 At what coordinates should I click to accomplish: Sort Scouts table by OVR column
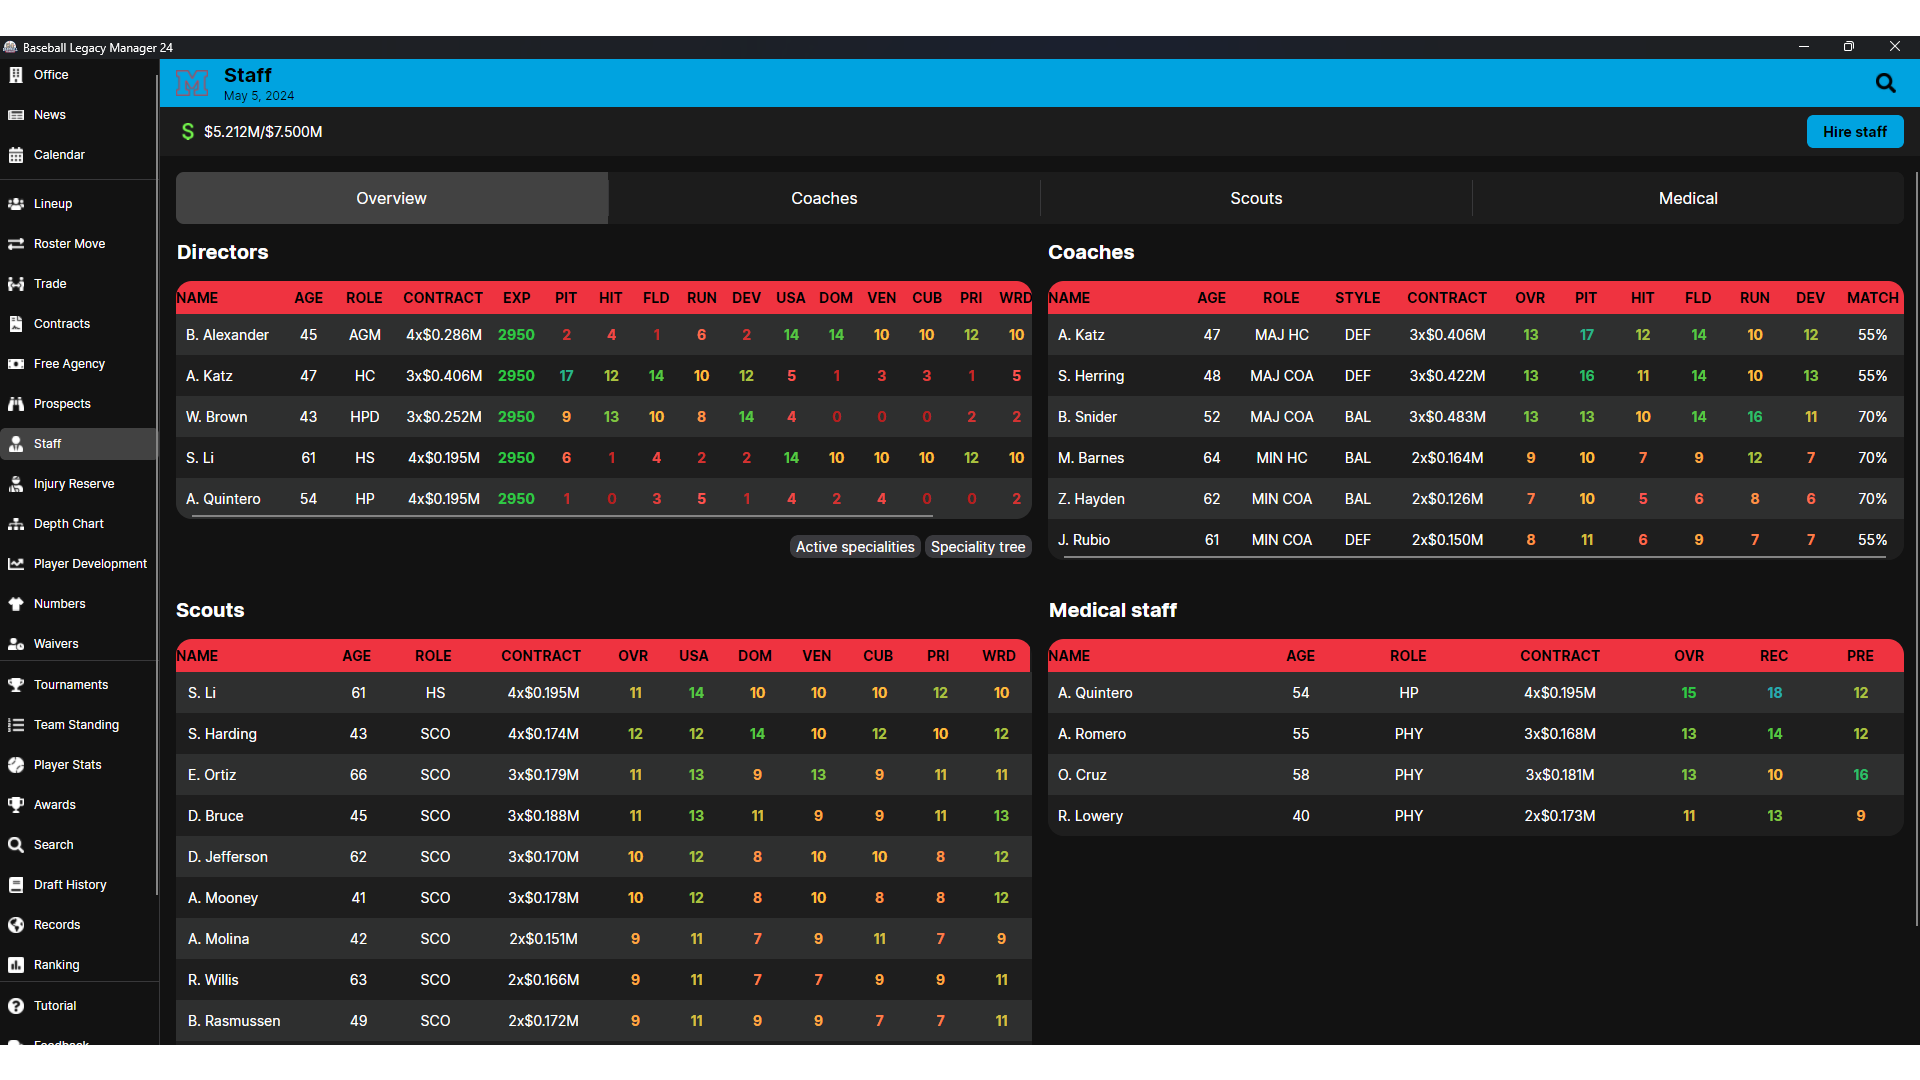click(x=633, y=656)
